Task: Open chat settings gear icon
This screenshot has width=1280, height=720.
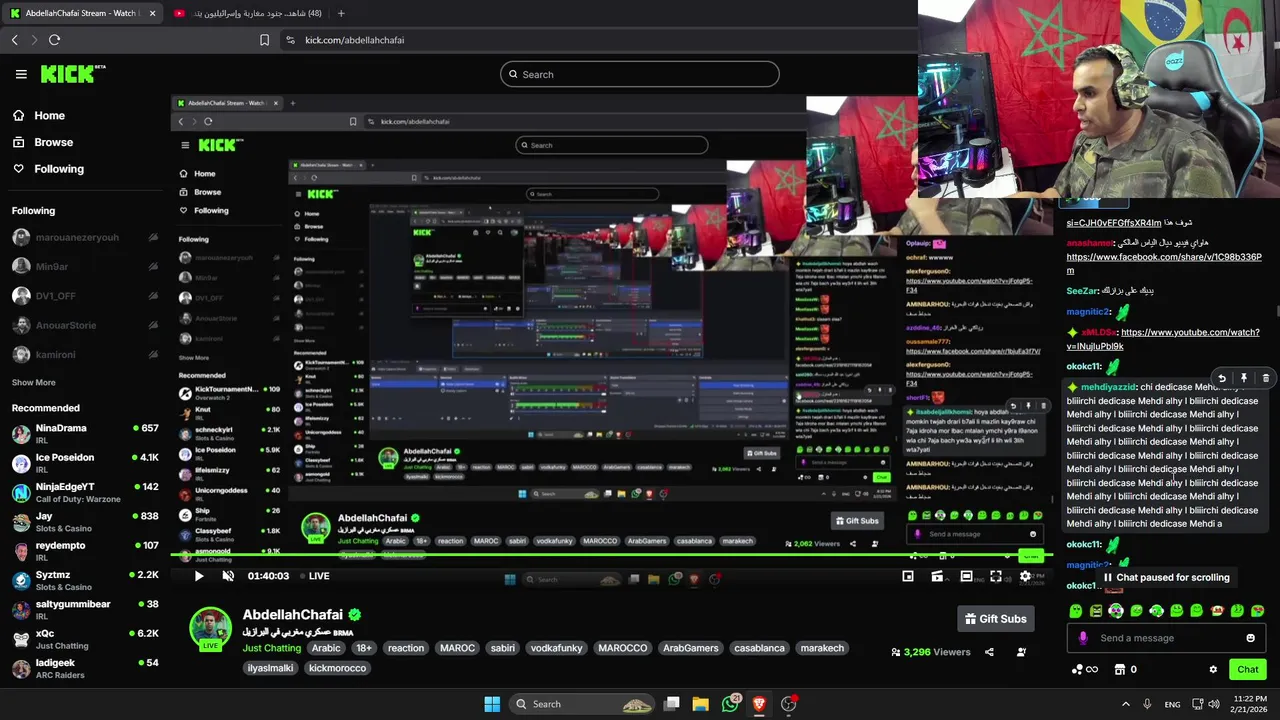Action: pyautogui.click(x=1213, y=669)
